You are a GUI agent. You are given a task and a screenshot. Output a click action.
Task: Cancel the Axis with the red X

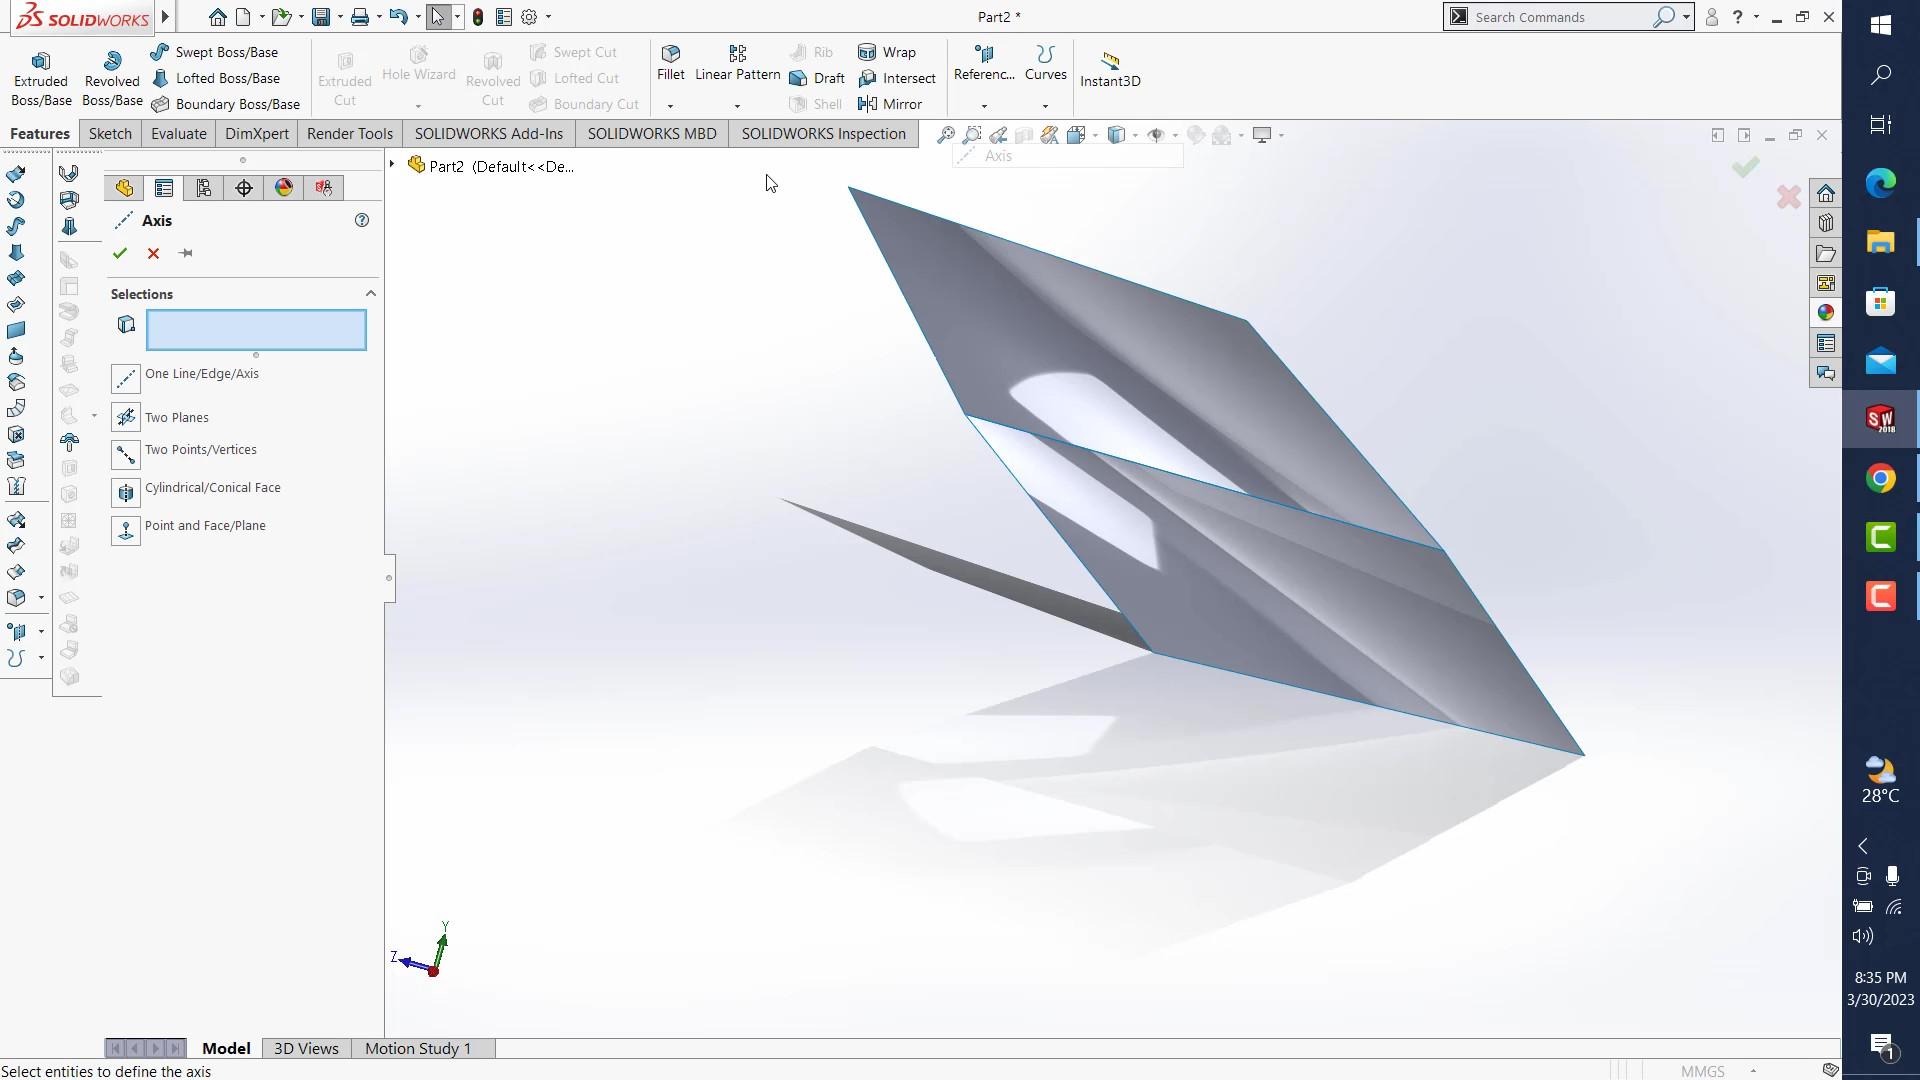point(153,253)
